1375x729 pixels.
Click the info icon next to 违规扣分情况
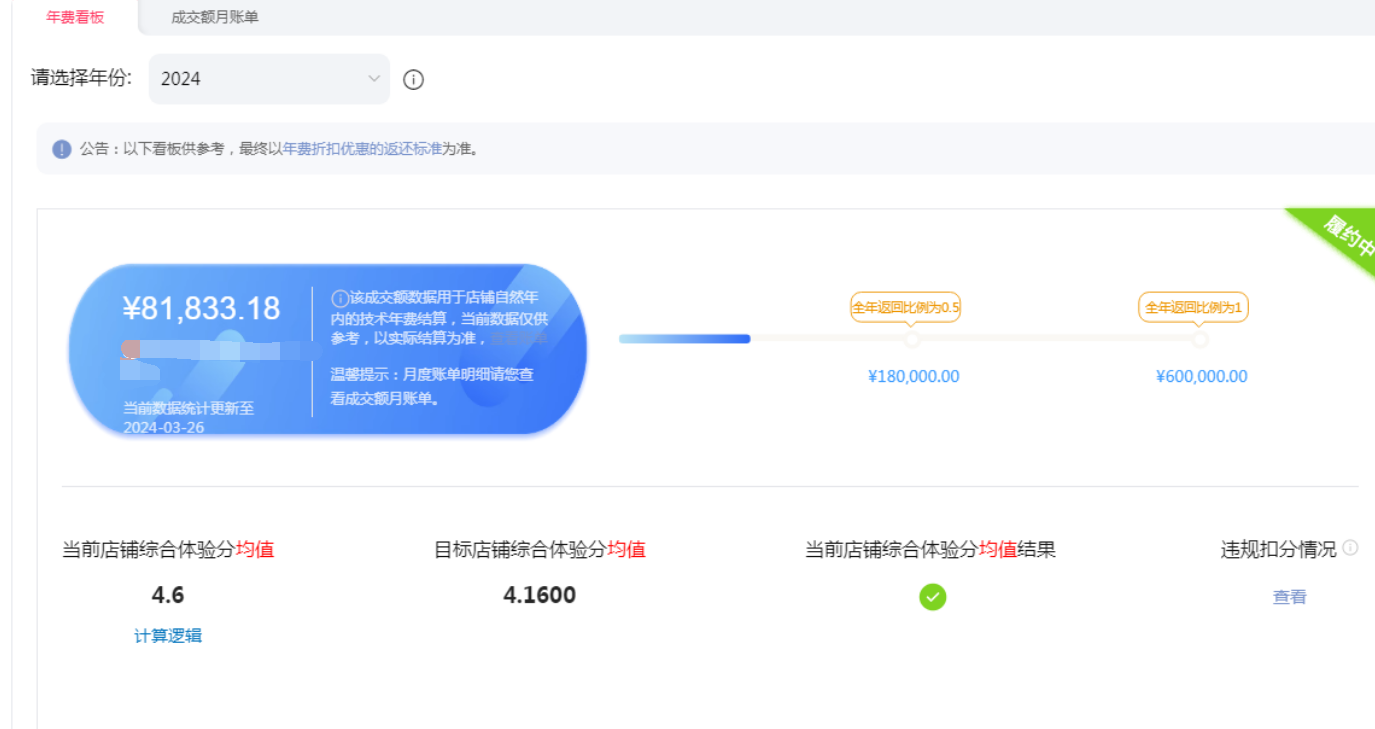coord(1350,548)
